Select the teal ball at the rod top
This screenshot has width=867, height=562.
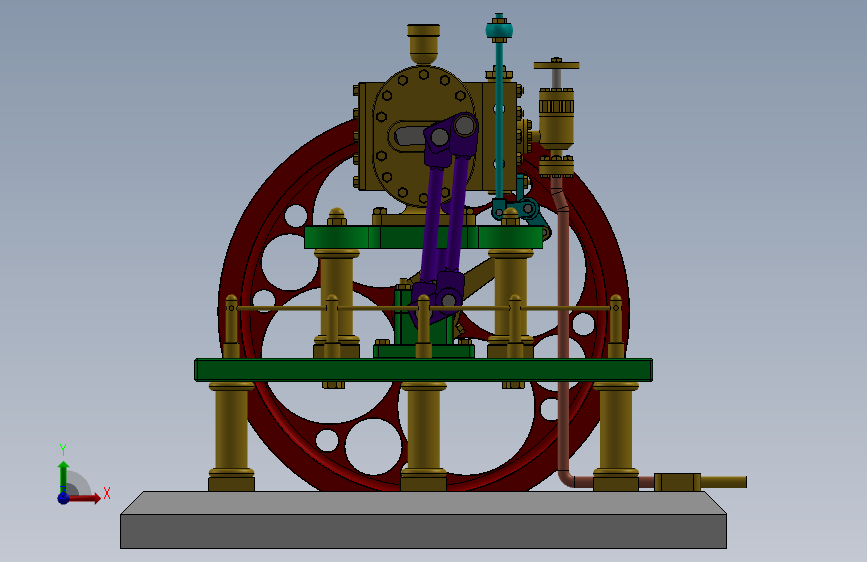[x=499, y=29]
